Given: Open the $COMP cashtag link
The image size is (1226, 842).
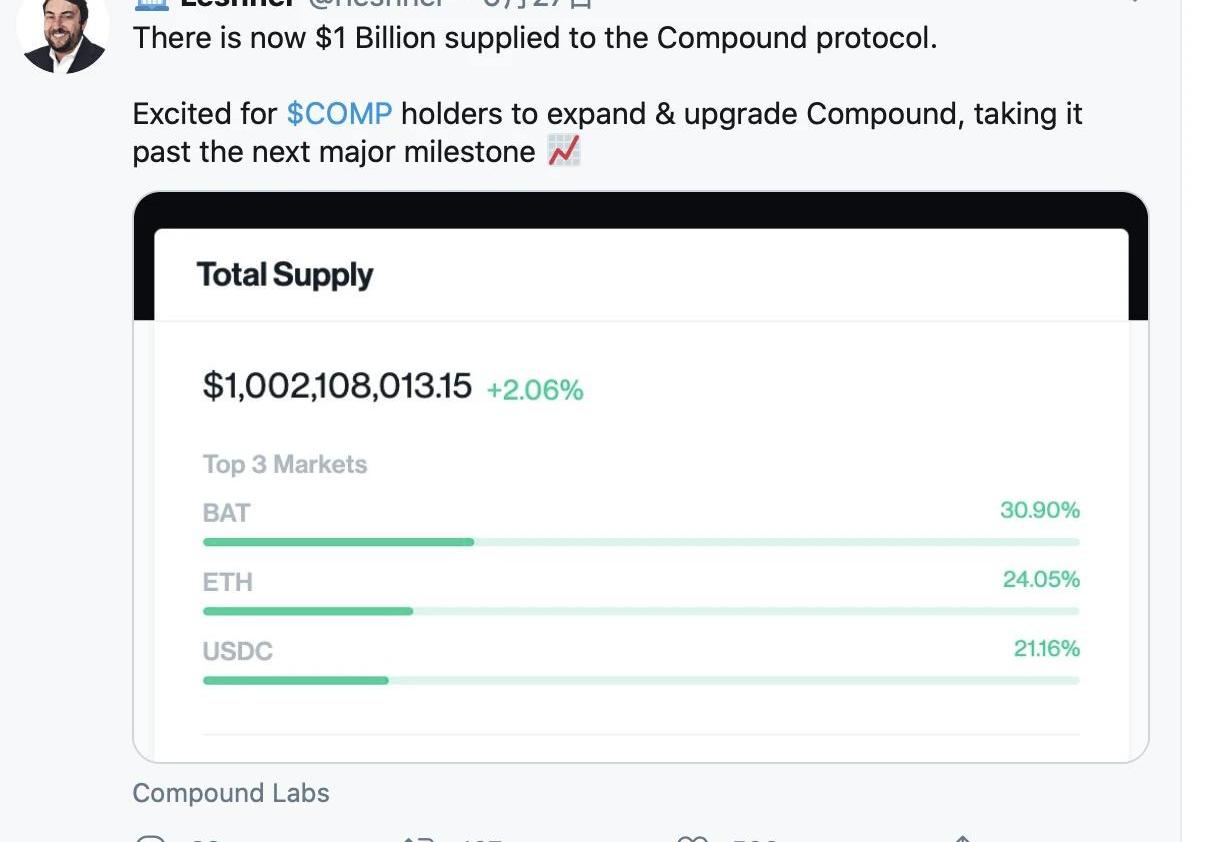Looking at the screenshot, I should click(339, 114).
